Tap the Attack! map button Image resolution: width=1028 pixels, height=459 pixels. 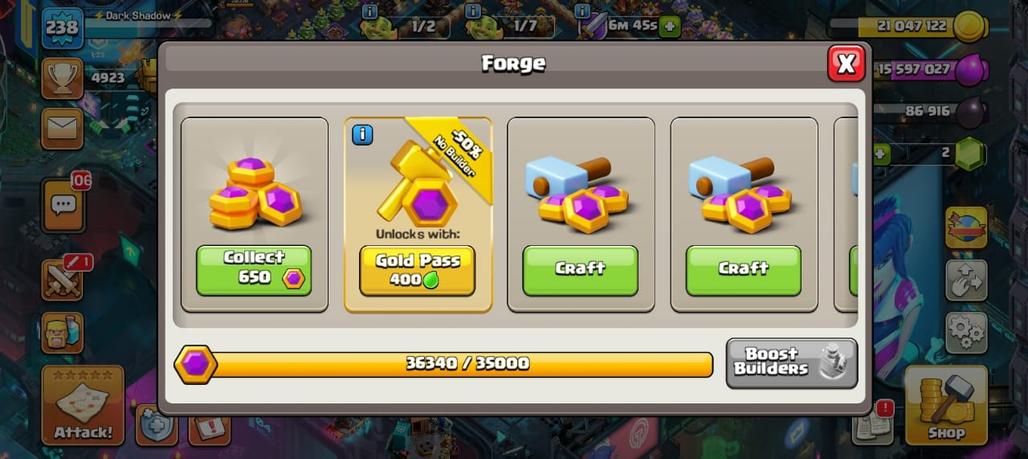(83, 405)
